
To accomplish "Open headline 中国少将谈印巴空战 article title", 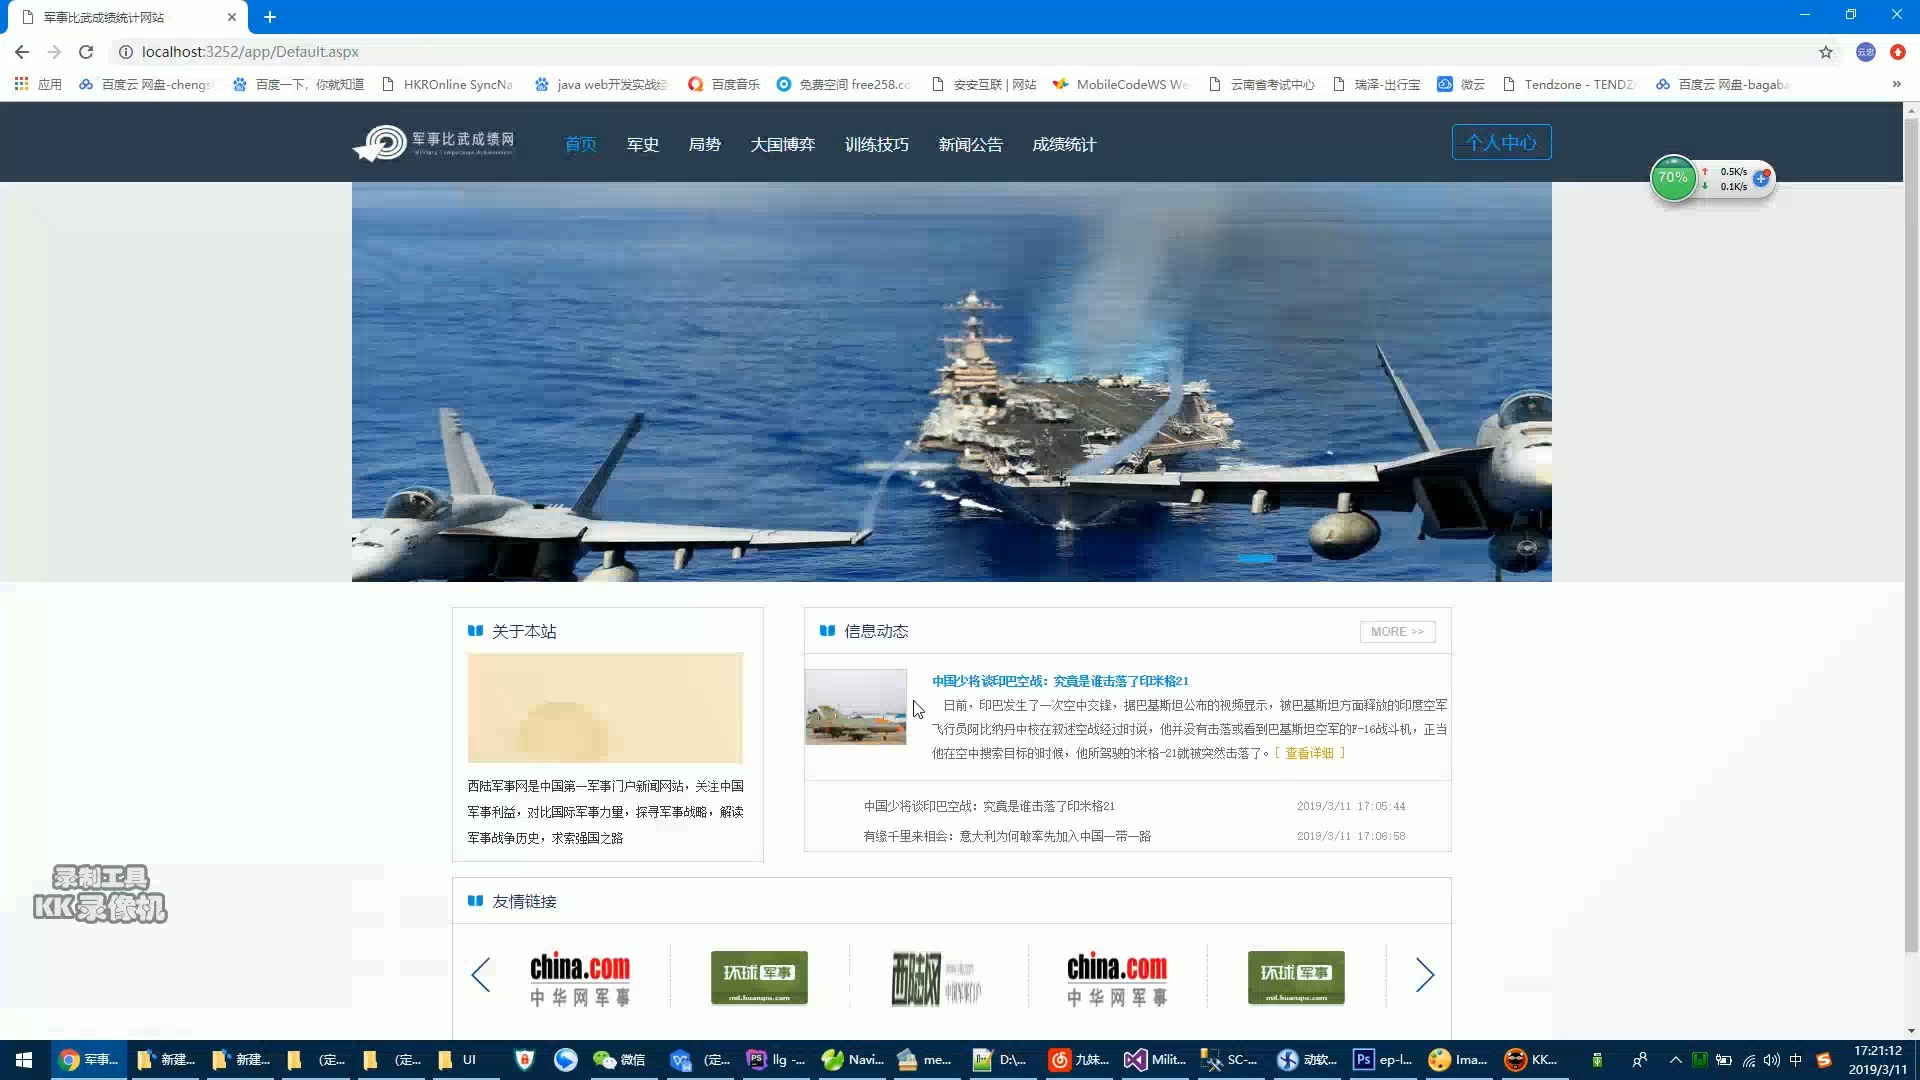I will click(x=1060, y=681).
